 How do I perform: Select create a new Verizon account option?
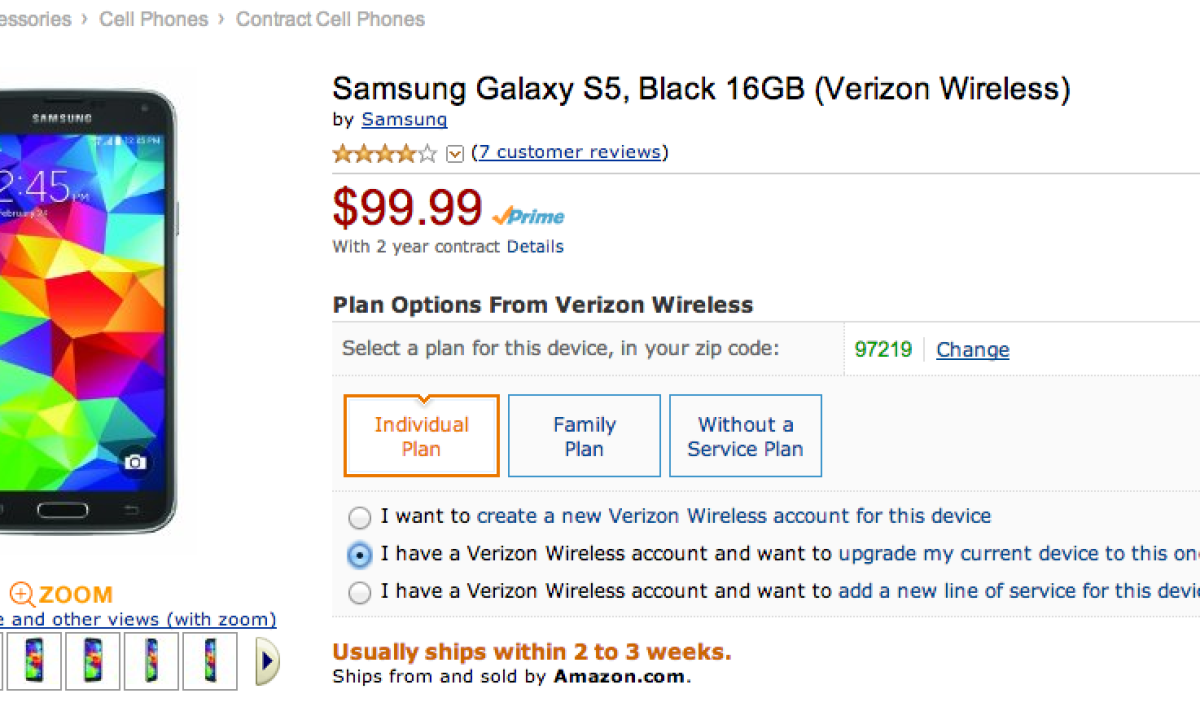[x=359, y=518]
